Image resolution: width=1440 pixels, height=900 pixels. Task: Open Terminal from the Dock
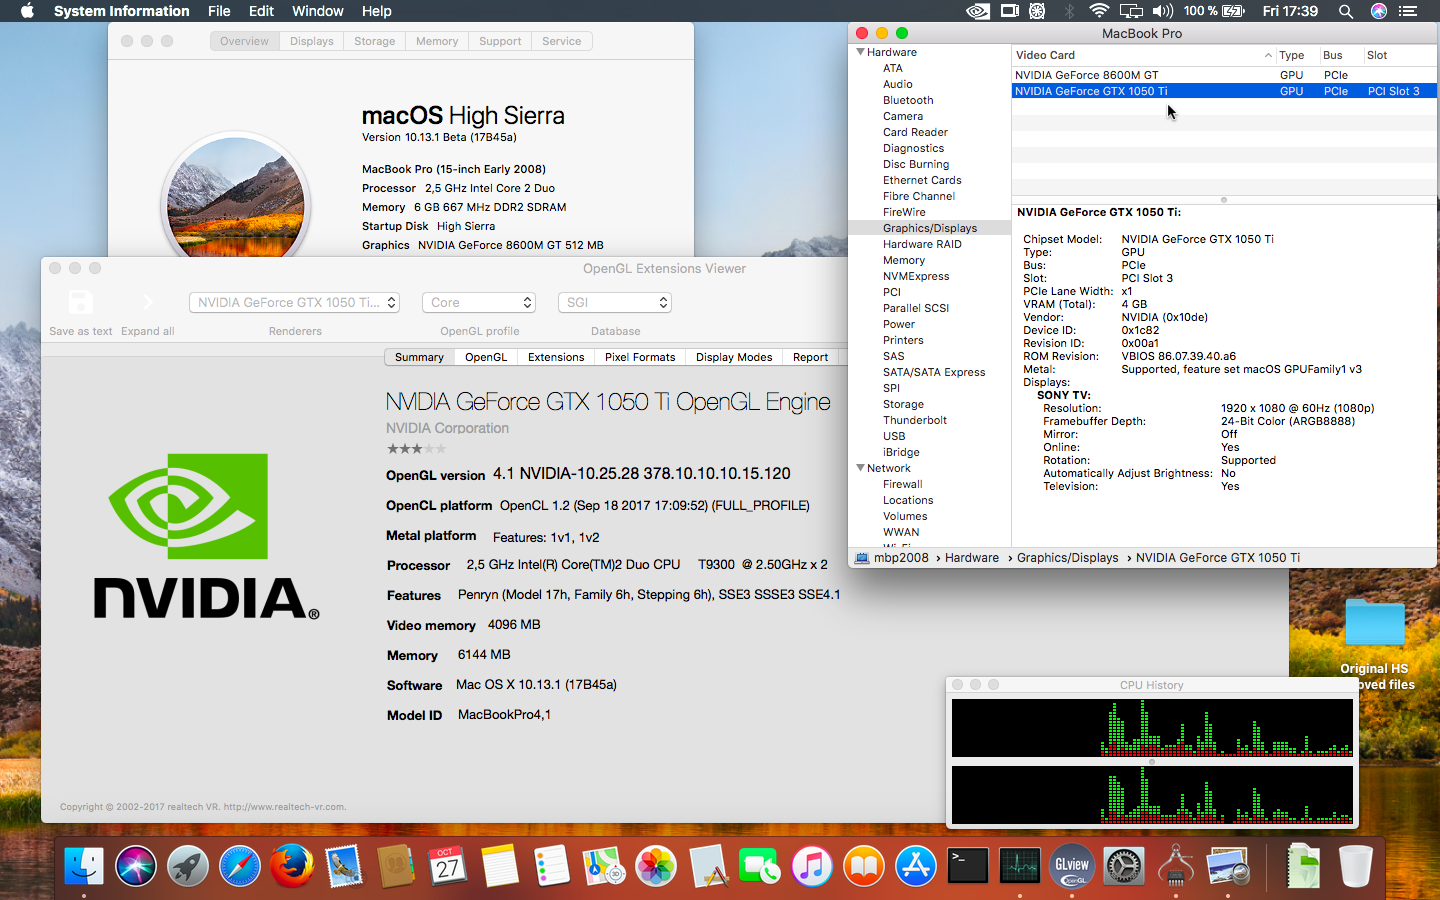968,866
